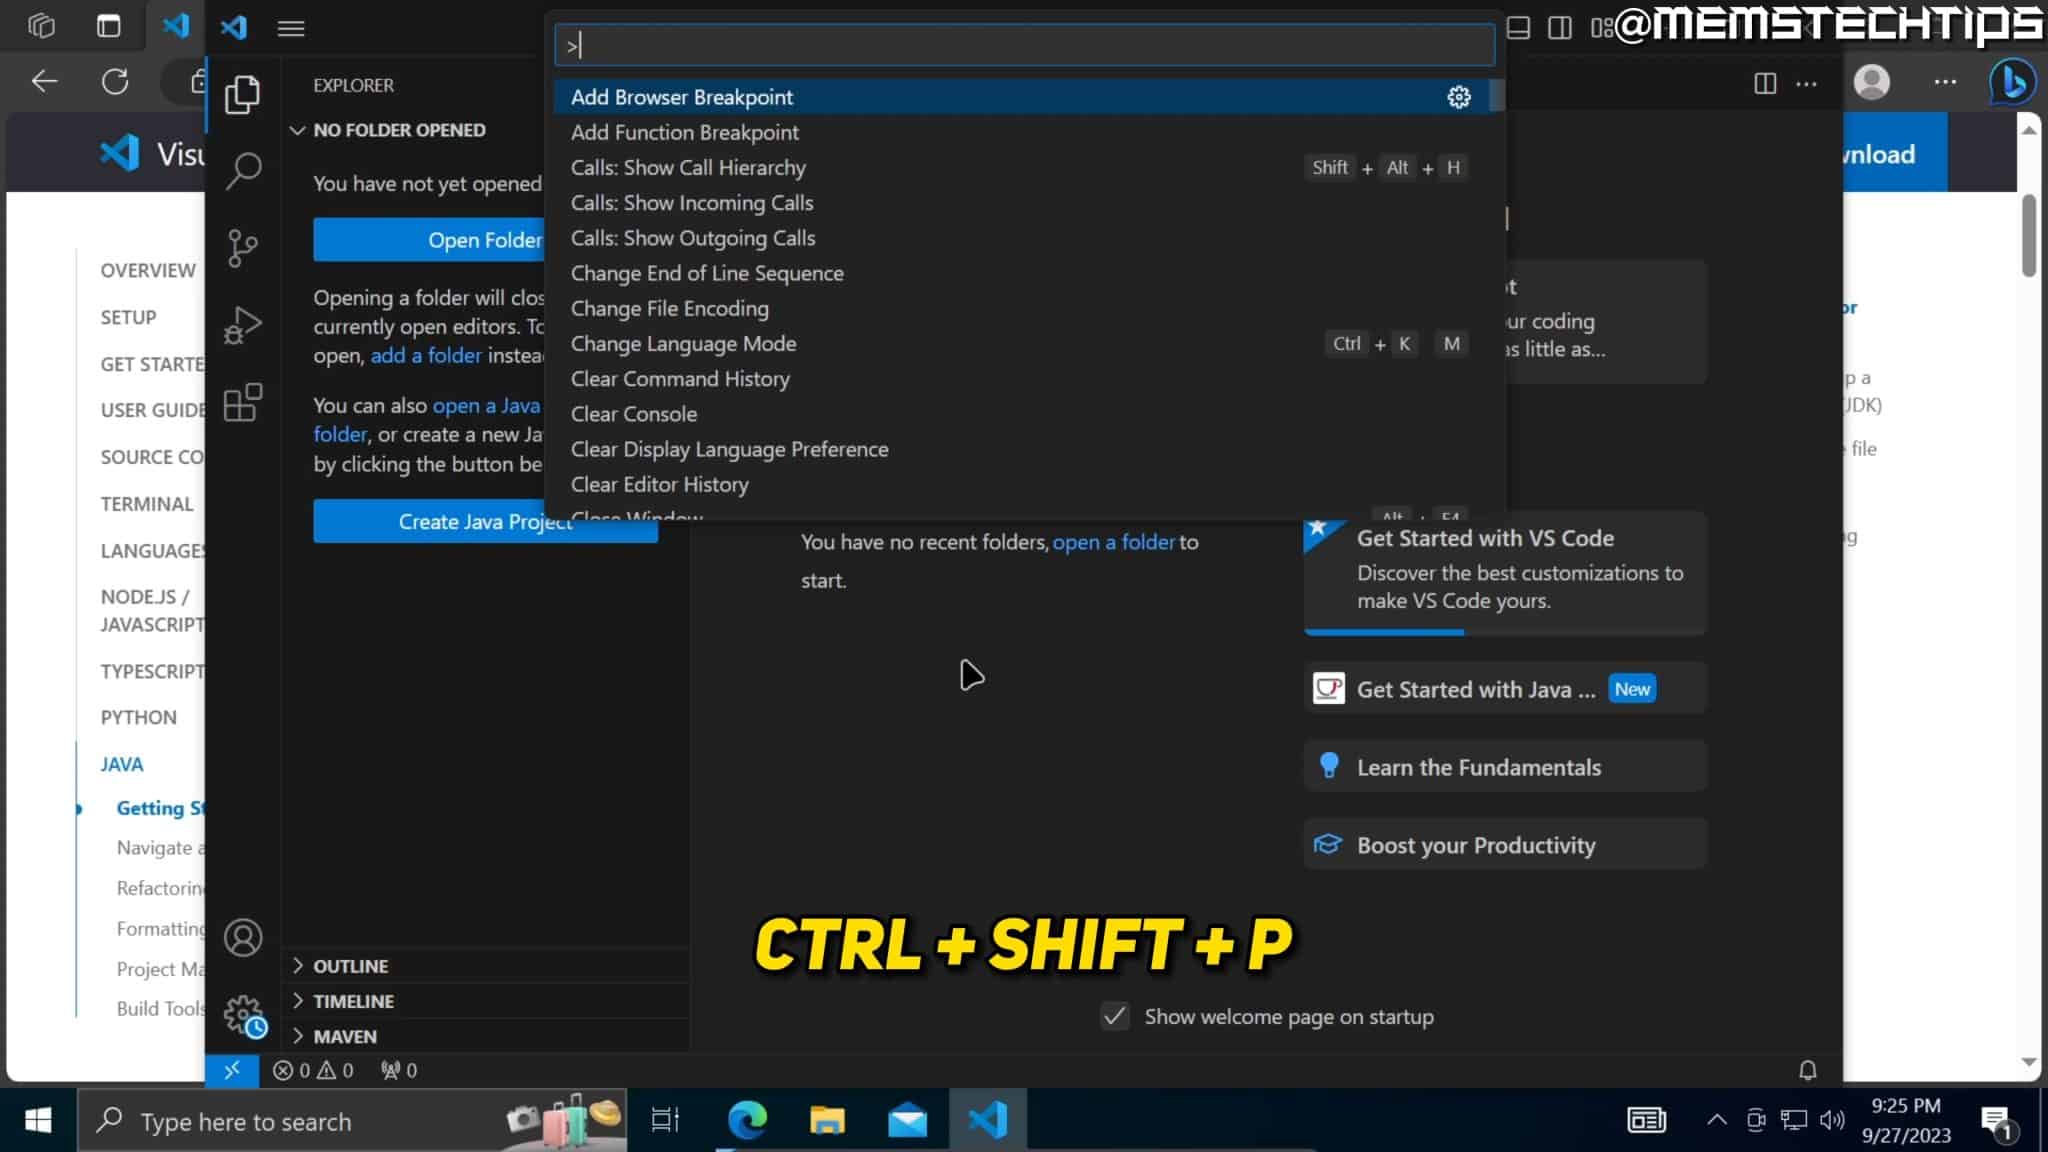Select Change File Encoding command
This screenshot has width=2048, height=1152.
point(1024,308)
